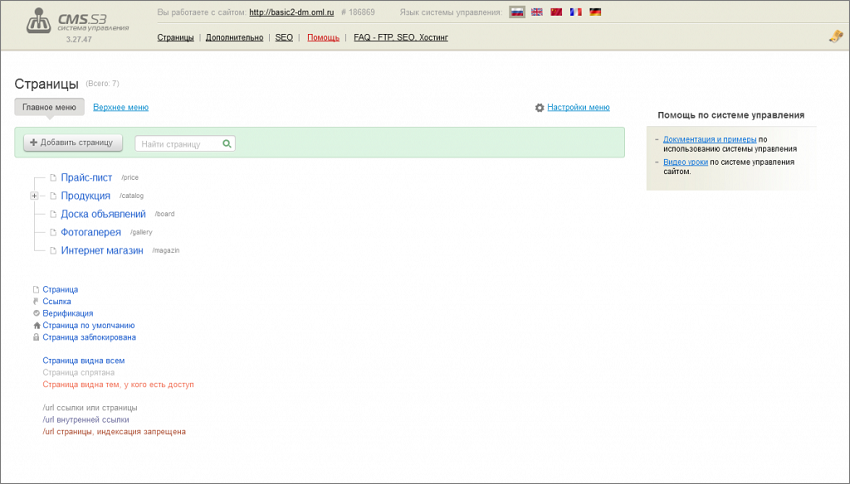Click the Добавить страницу button

tap(73, 143)
